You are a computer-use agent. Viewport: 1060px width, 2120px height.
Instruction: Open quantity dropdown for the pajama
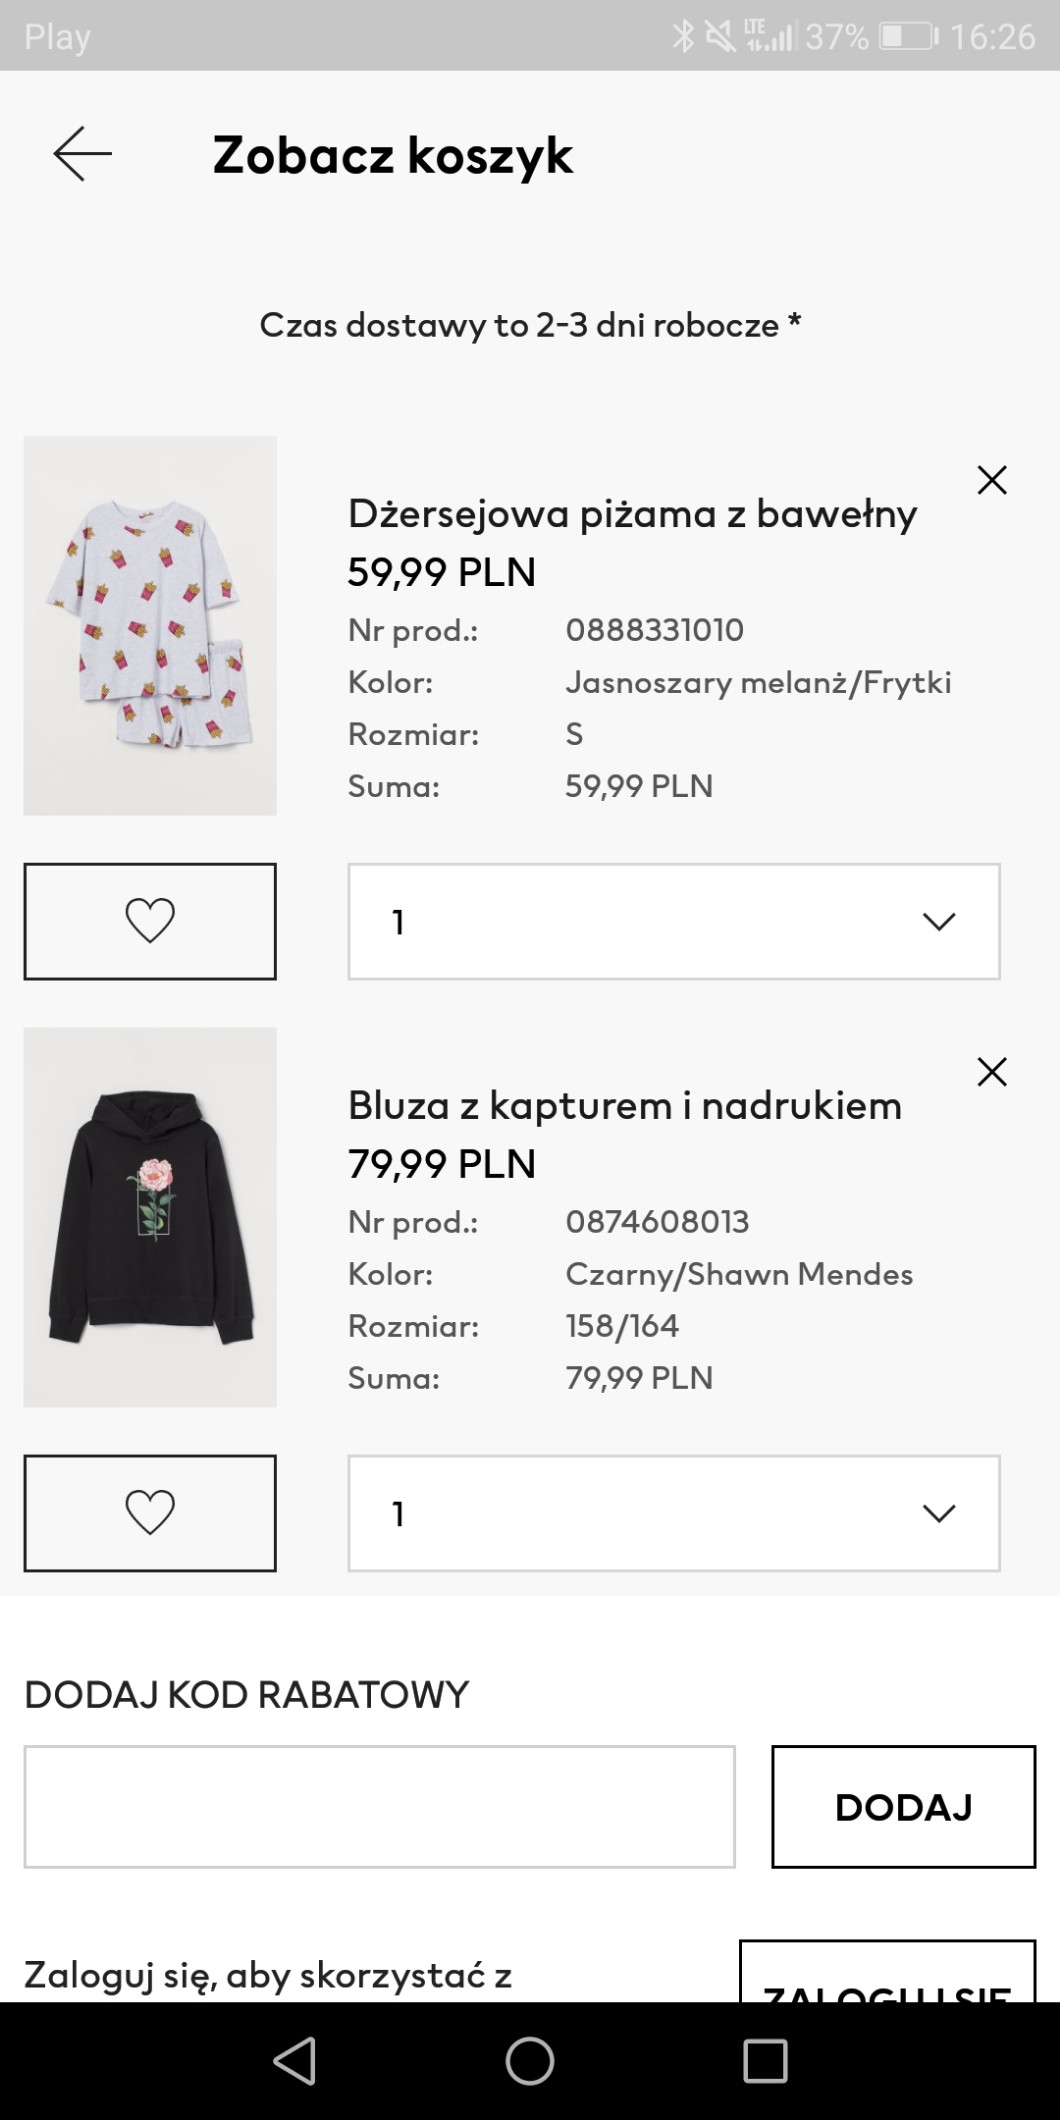(673, 921)
